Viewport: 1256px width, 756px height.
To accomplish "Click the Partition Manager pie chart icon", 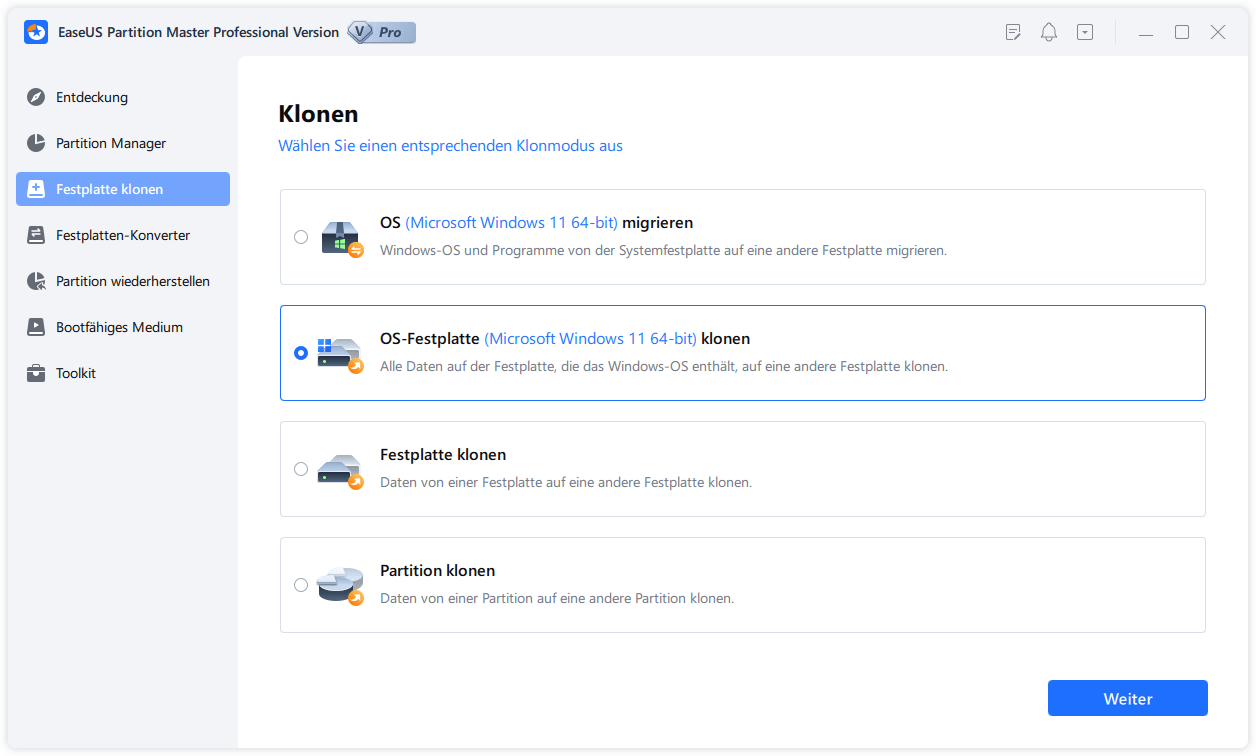I will [x=36, y=143].
